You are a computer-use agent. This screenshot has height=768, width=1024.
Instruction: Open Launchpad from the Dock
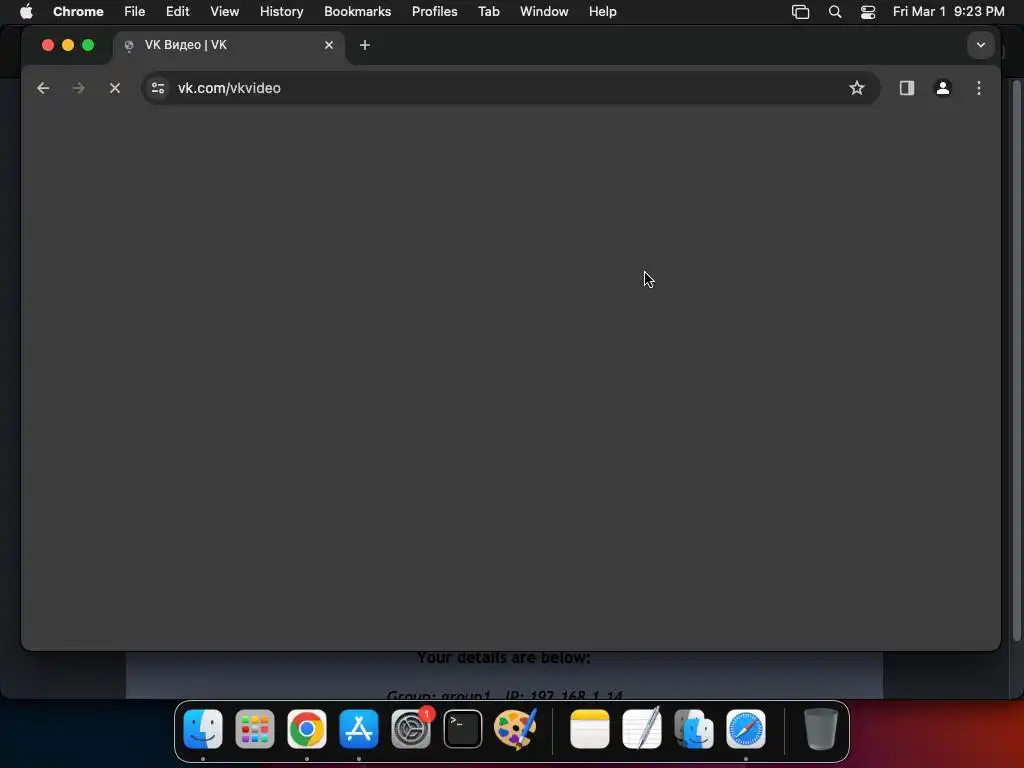[255, 729]
